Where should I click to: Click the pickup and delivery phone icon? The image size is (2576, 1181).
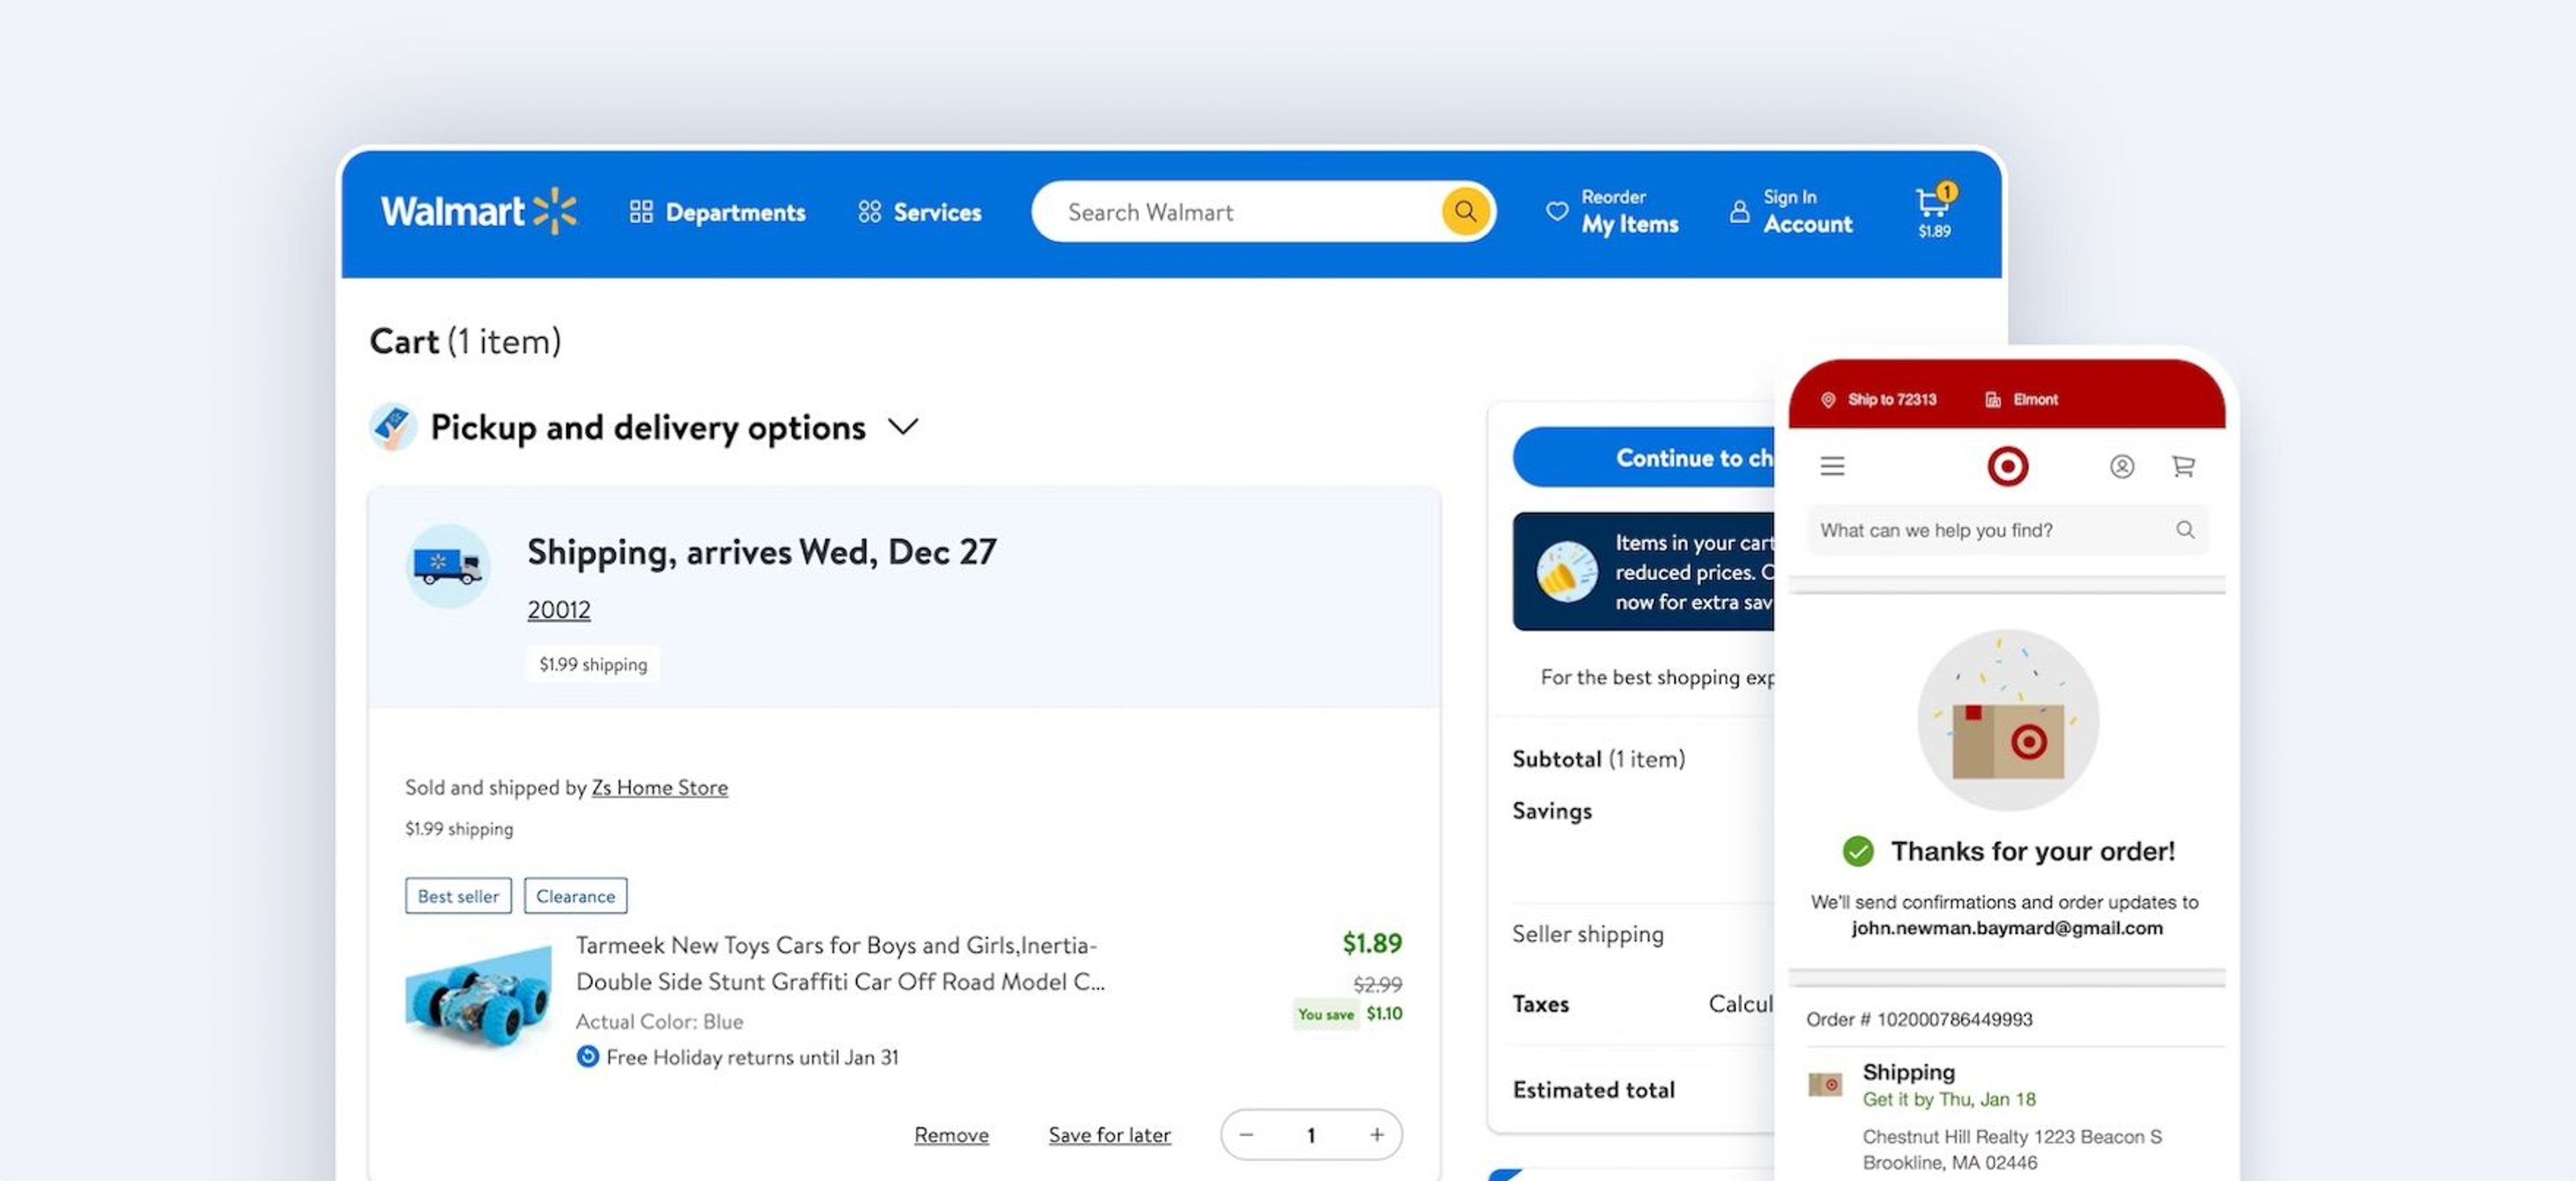pyautogui.click(x=393, y=427)
